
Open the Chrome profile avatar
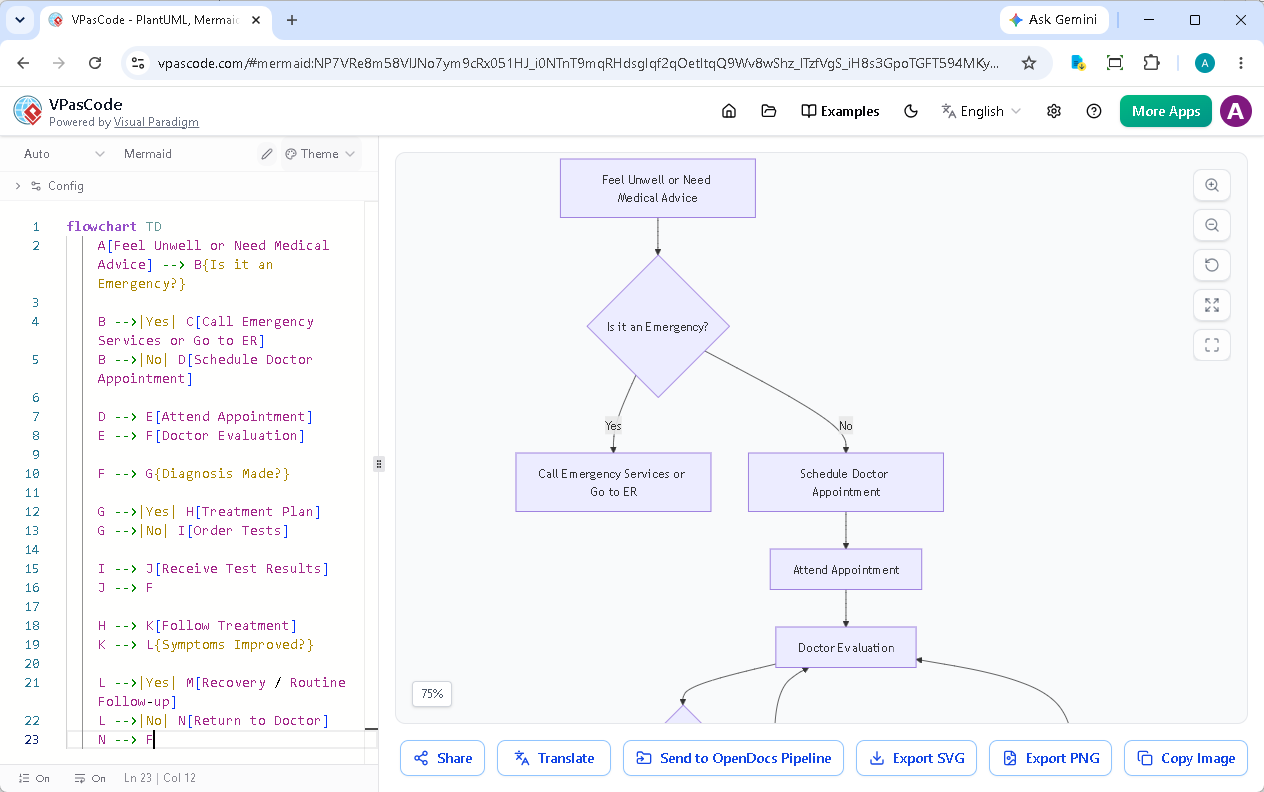[x=1205, y=63]
